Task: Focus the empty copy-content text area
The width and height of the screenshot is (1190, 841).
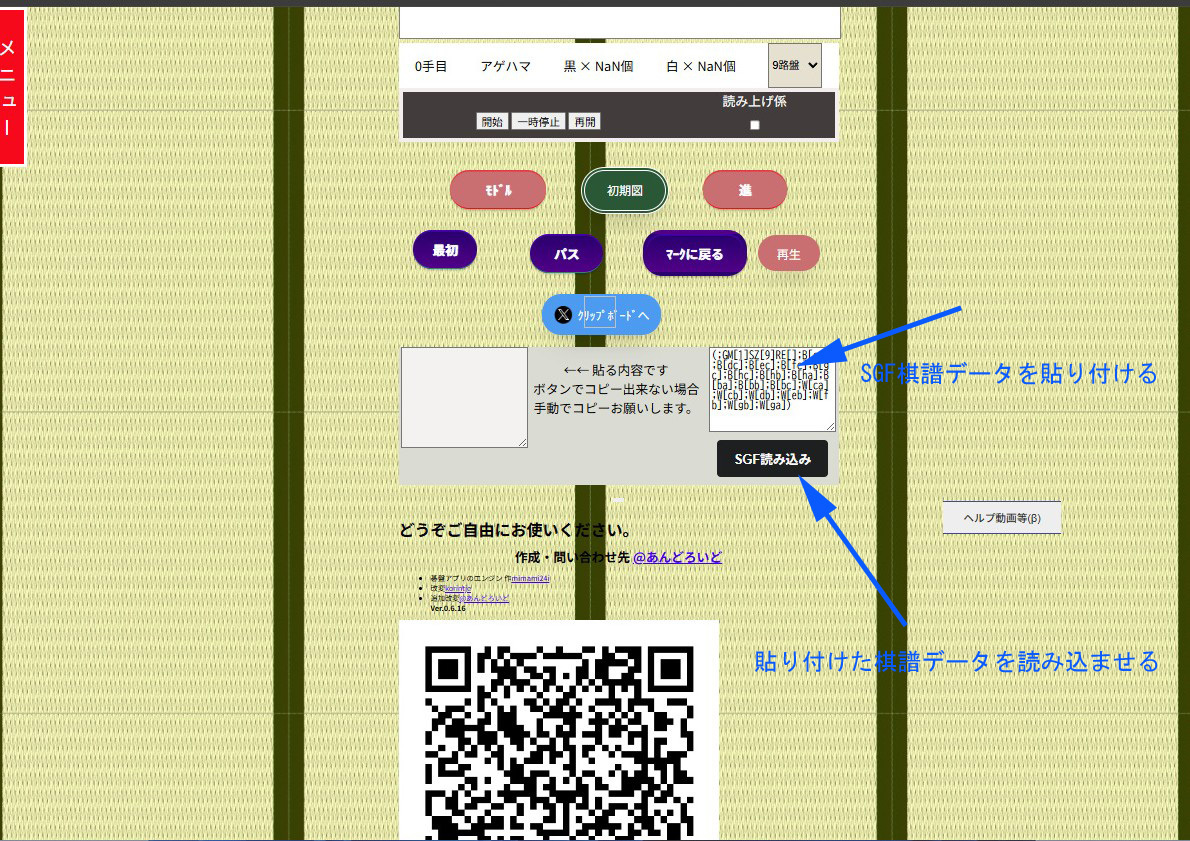Action: point(464,398)
